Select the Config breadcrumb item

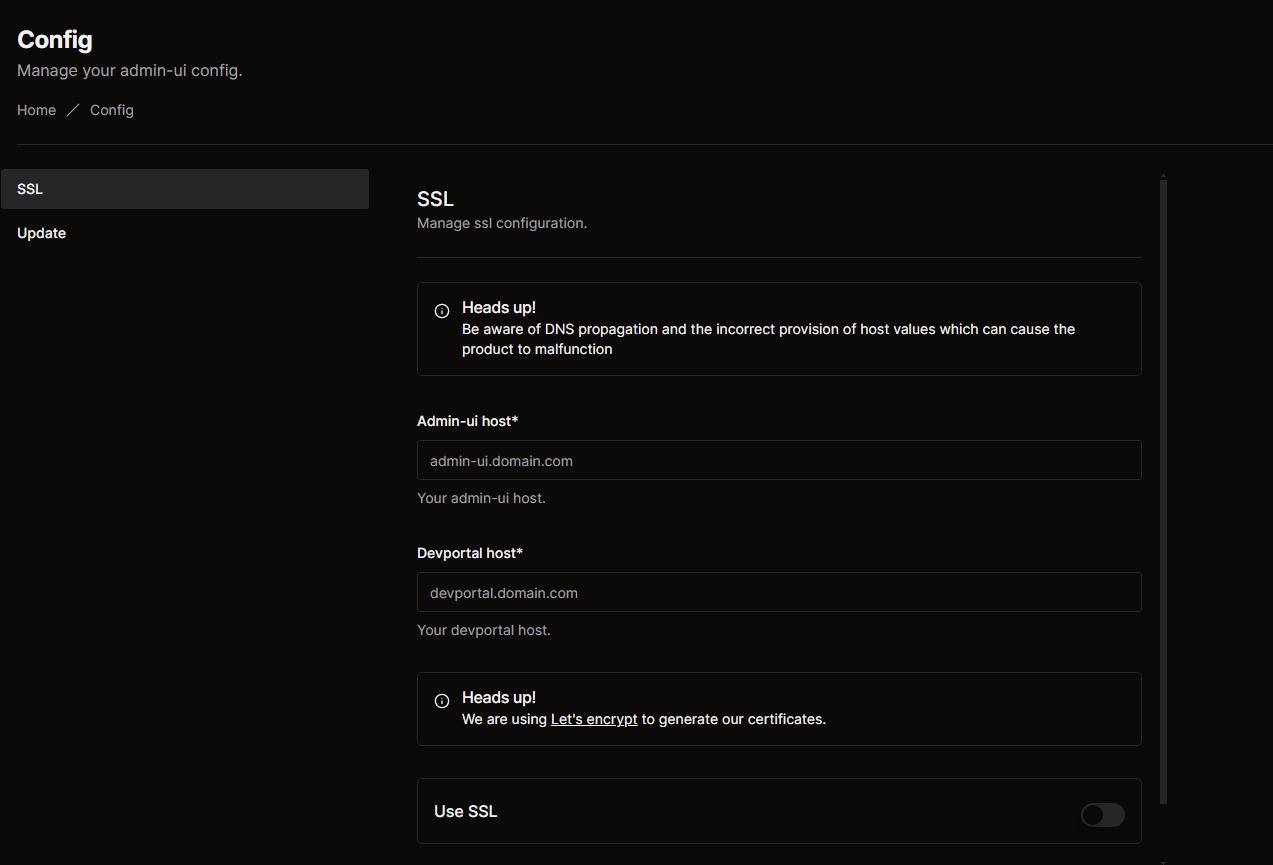(x=111, y=110)
